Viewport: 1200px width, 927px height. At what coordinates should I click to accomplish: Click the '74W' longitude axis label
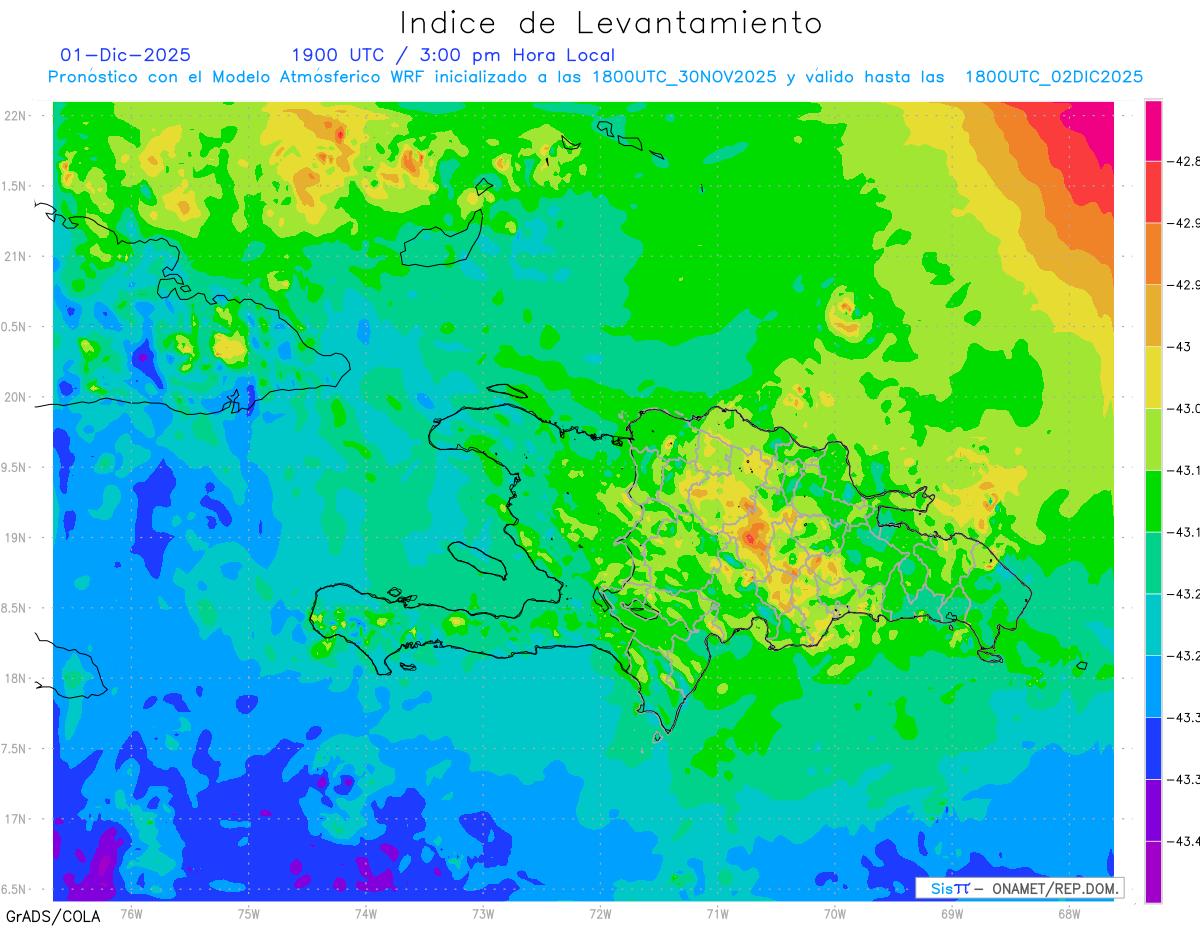click(x=366, y=912)
